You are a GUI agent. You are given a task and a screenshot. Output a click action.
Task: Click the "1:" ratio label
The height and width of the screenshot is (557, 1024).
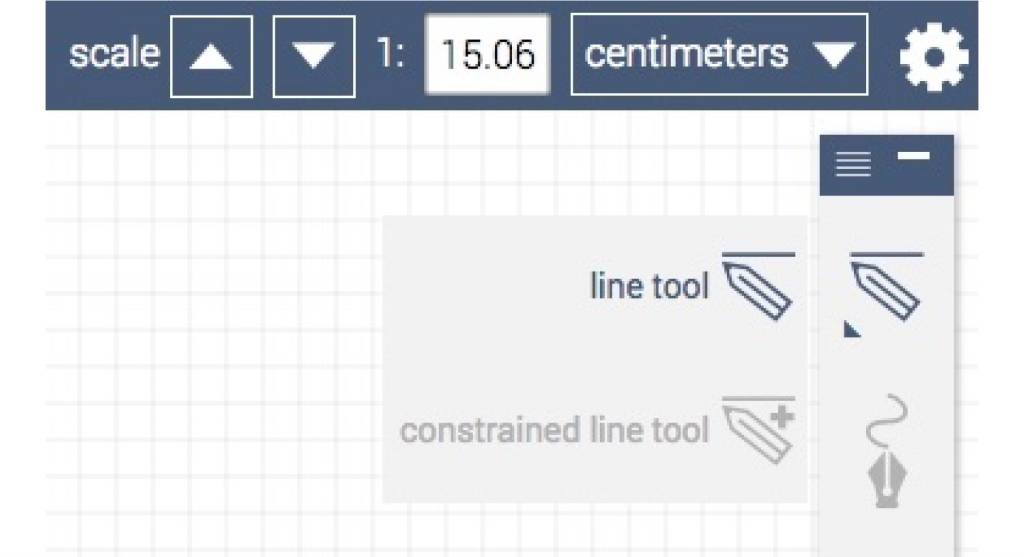[x=390, y=54]
